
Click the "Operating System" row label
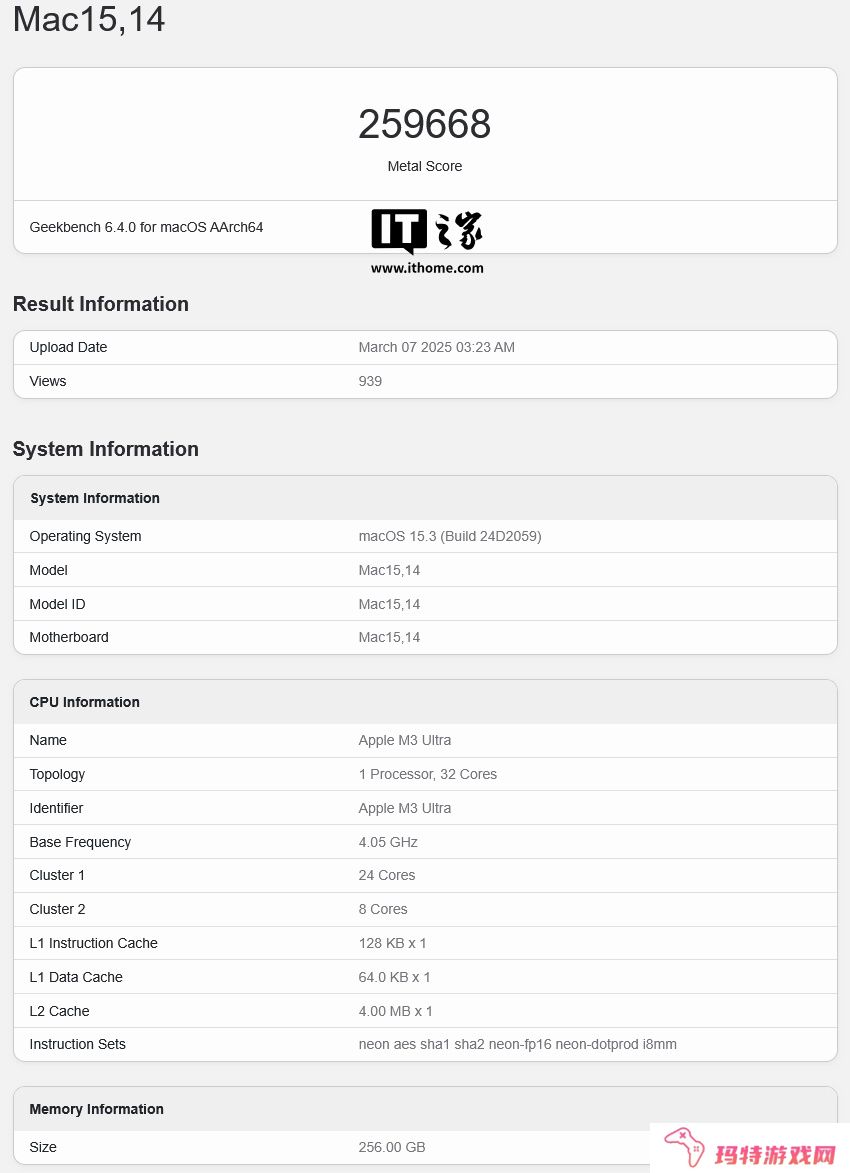coord(85,536)
